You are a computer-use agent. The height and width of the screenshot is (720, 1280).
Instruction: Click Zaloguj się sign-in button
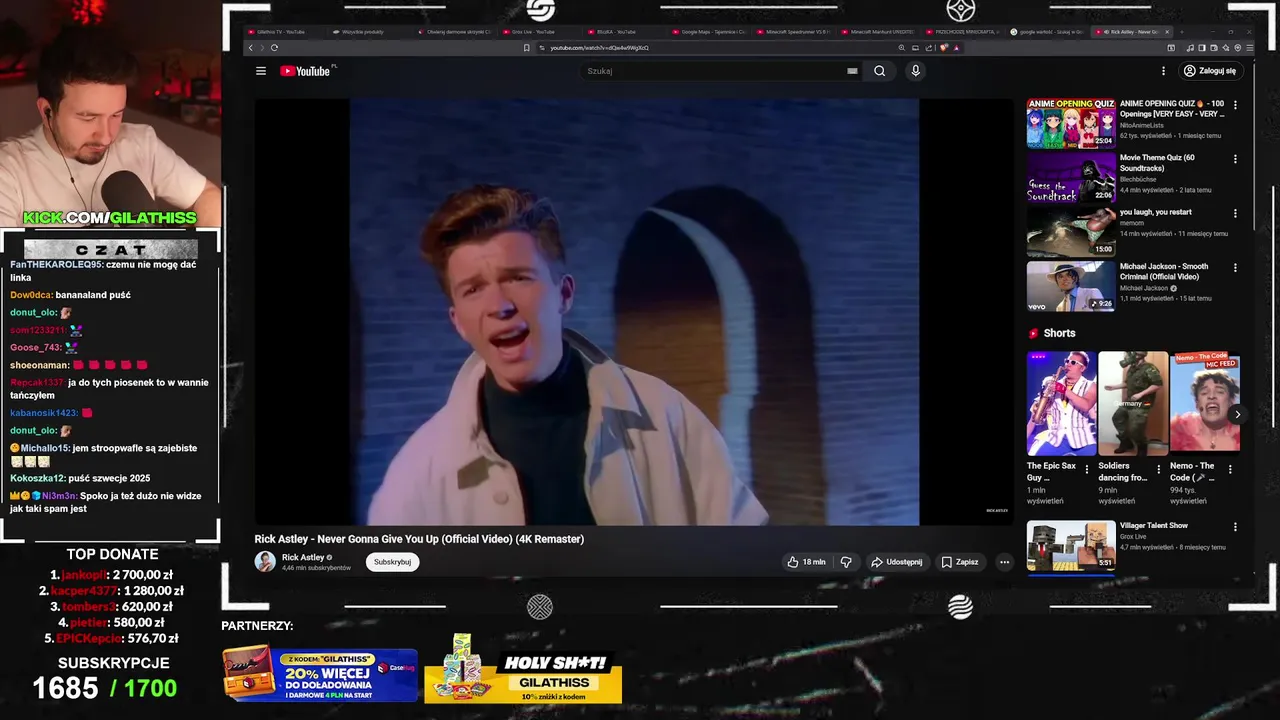(1210, 71)
